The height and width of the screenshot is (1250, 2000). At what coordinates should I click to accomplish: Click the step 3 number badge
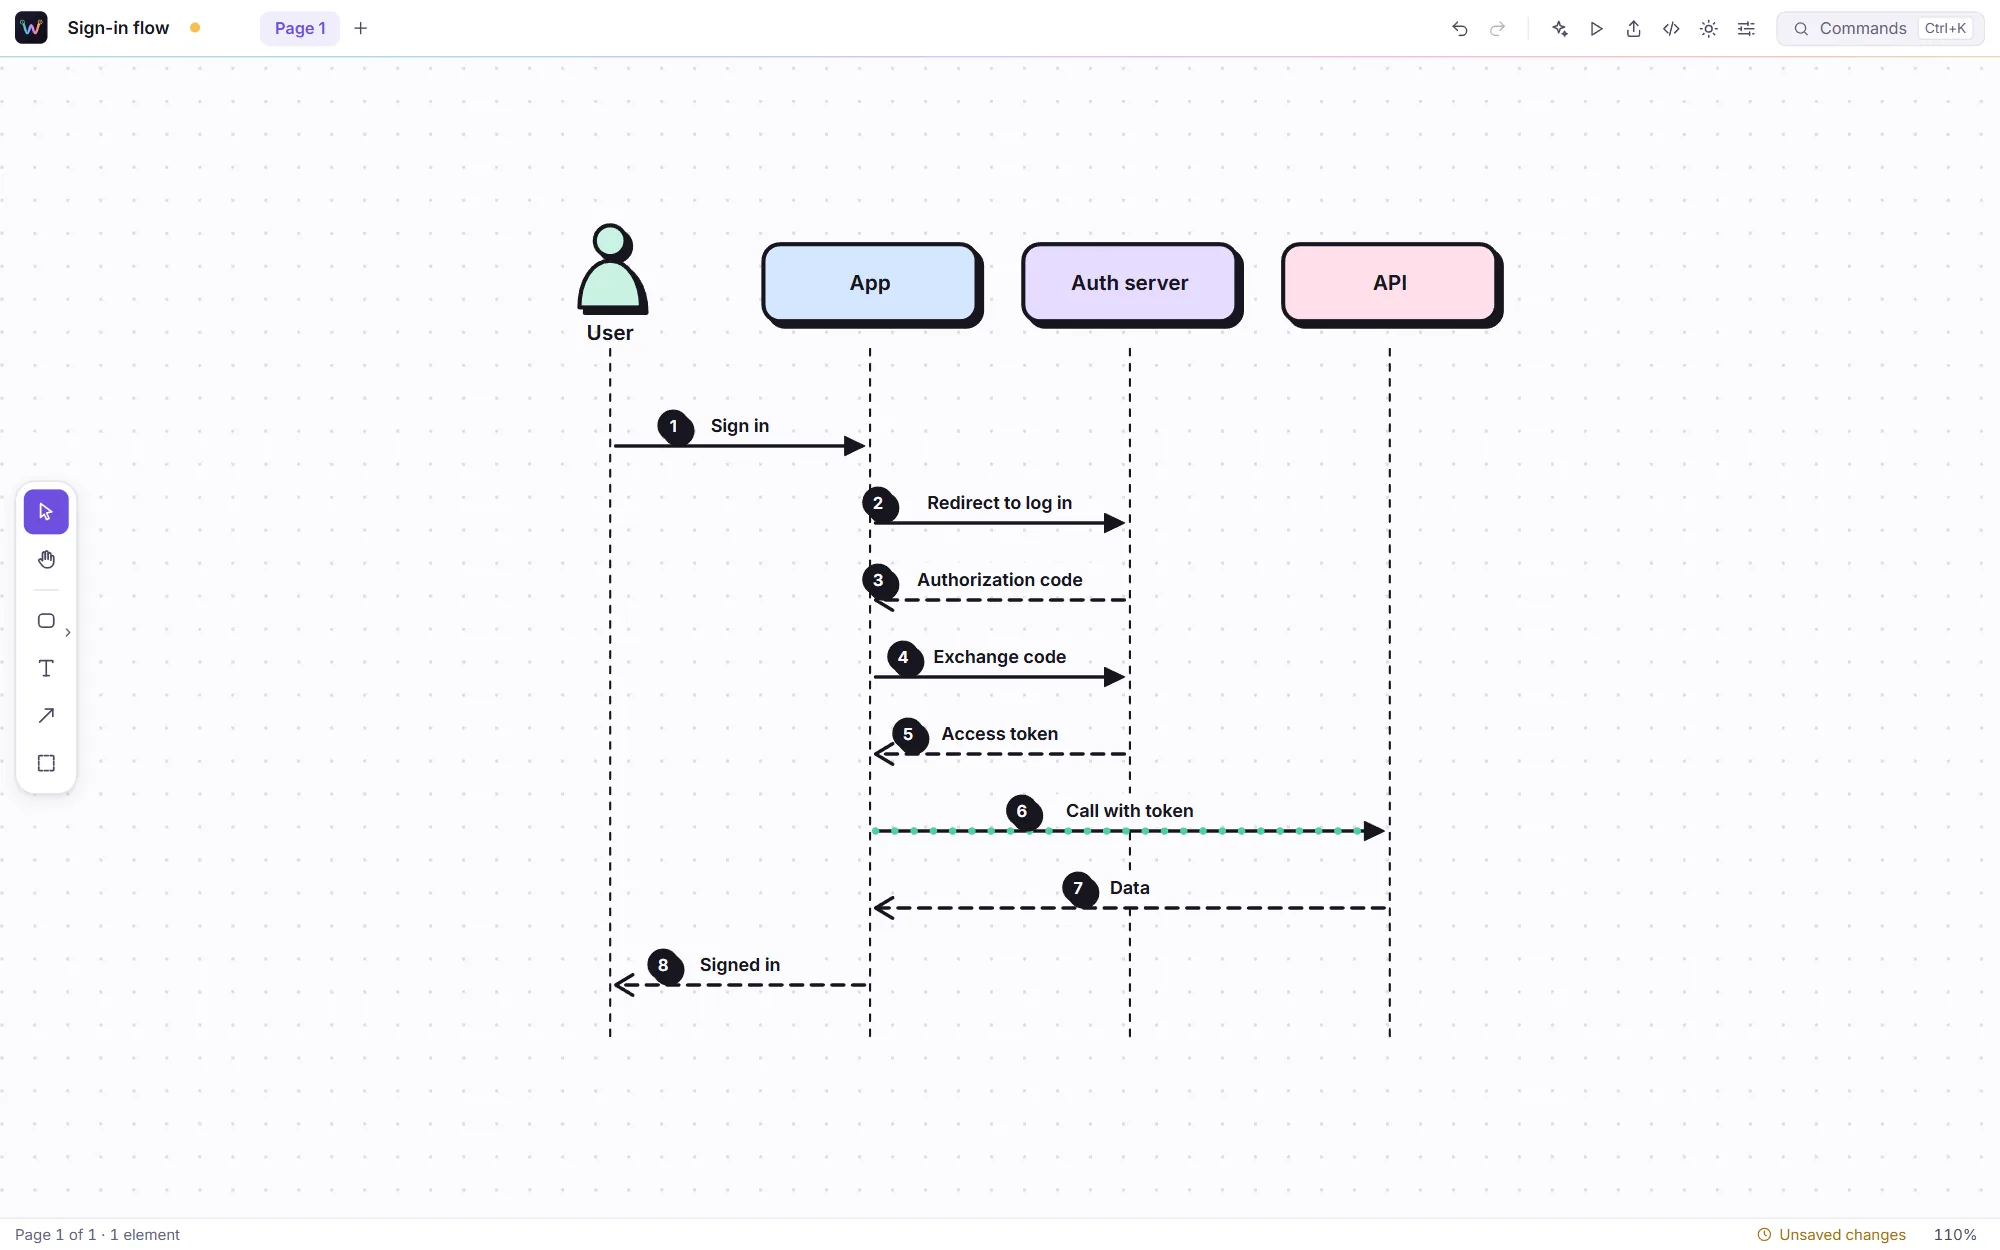(x=879, y=581)
